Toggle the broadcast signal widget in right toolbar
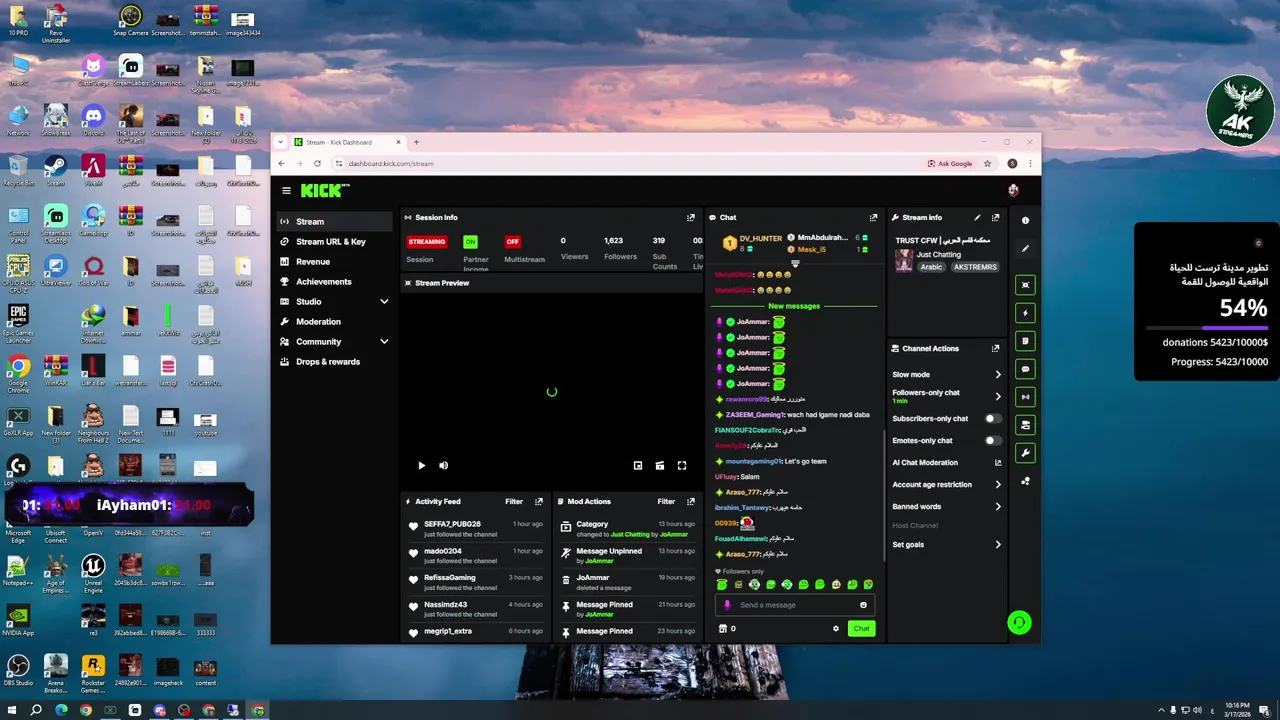The image size is (1280, 720). [x=1025, y=397]
